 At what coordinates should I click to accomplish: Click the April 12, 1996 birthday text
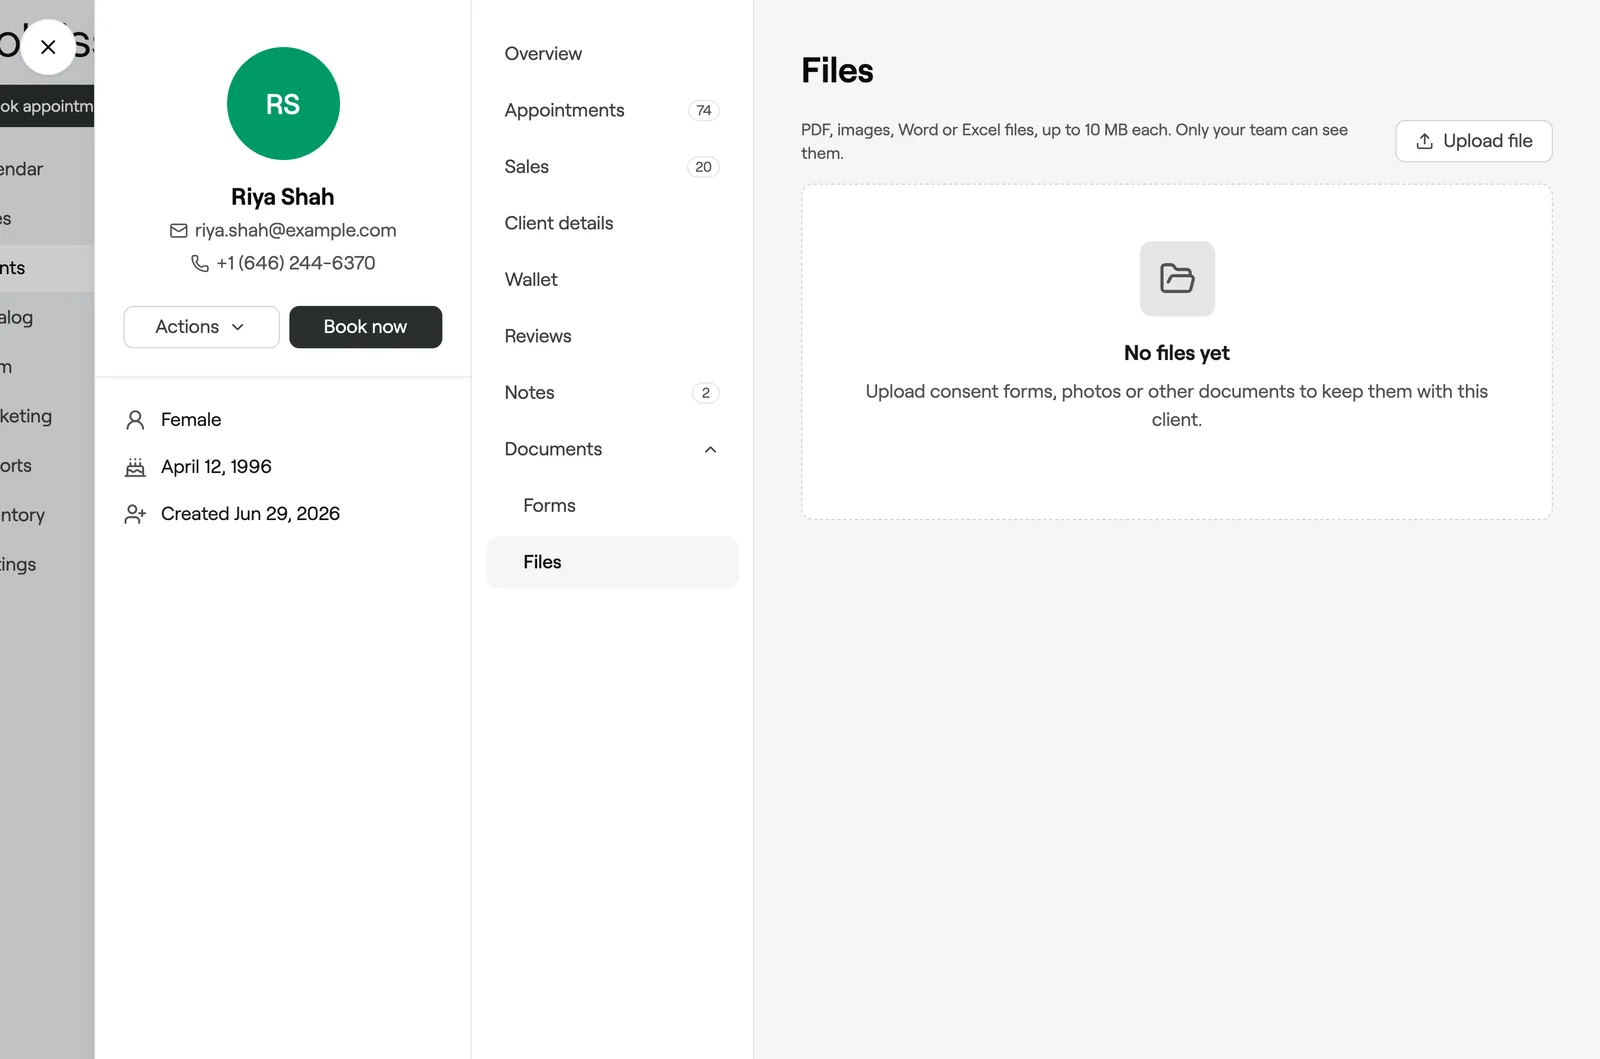pos(216,467)
